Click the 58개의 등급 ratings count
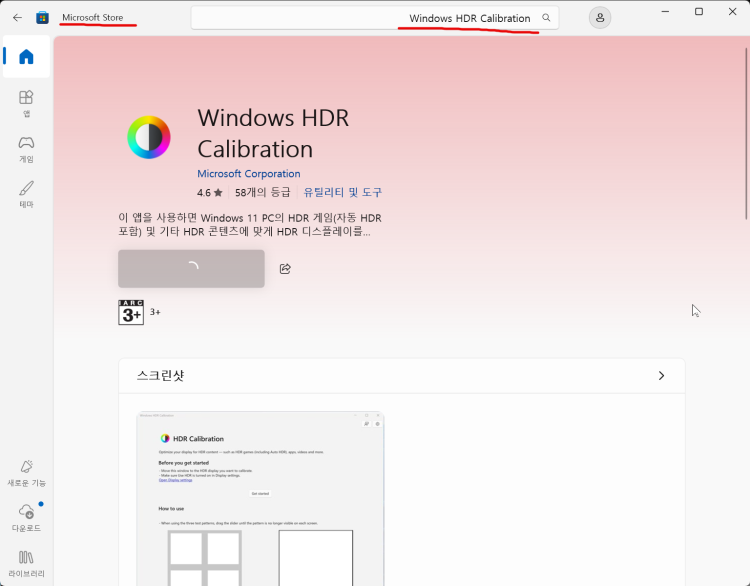Viewport: 750px width, 586px height. [262, 192]
